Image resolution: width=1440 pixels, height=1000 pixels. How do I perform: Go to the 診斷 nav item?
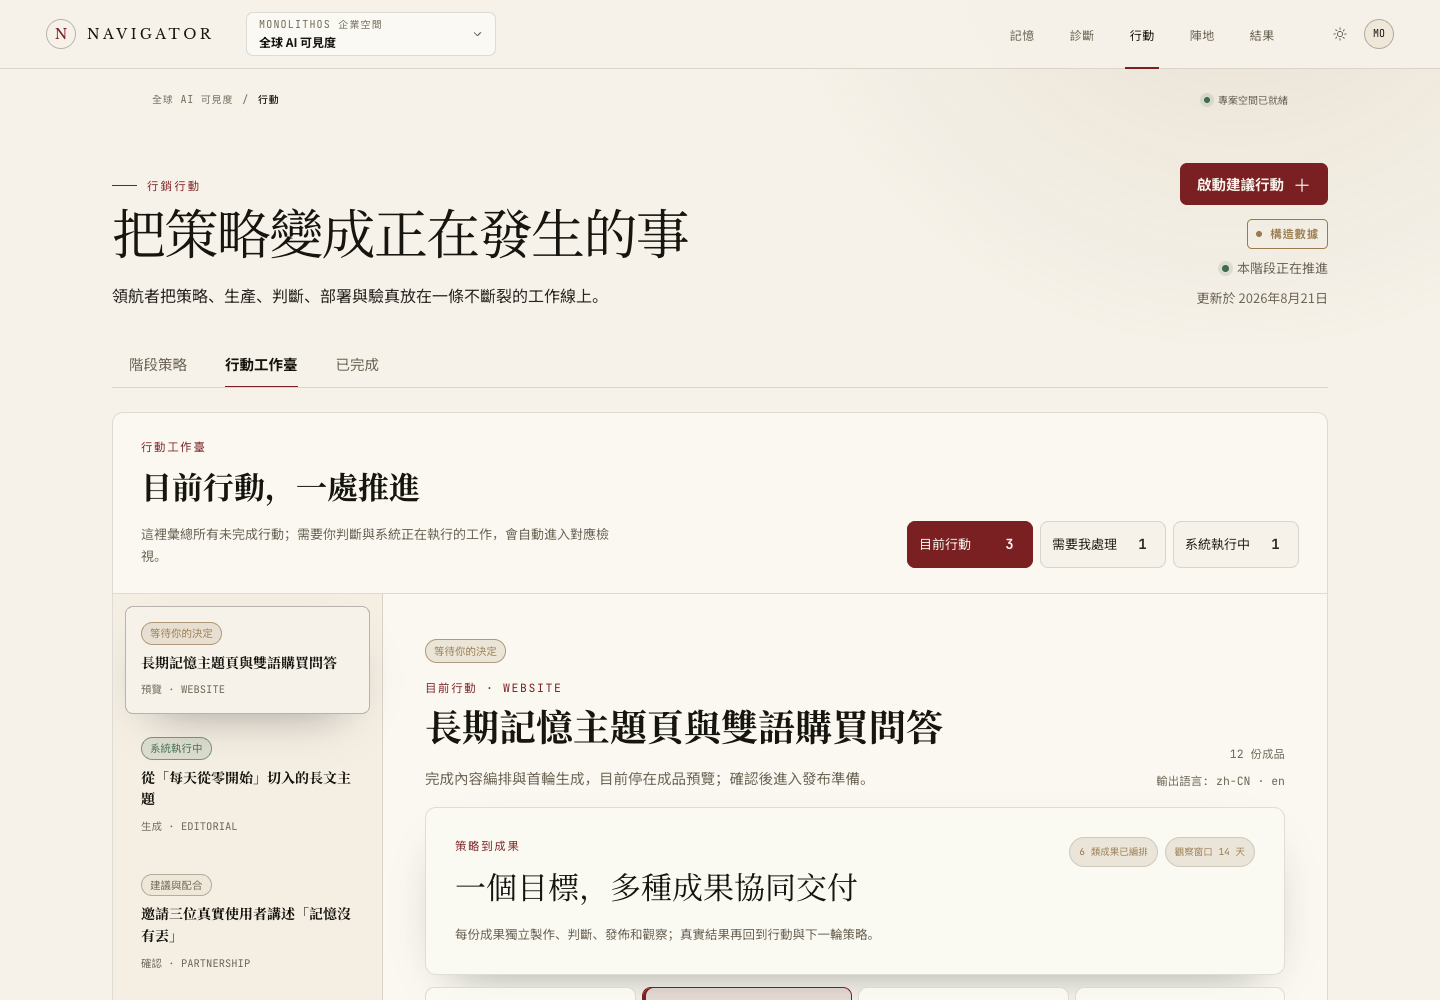(1082, 35)
